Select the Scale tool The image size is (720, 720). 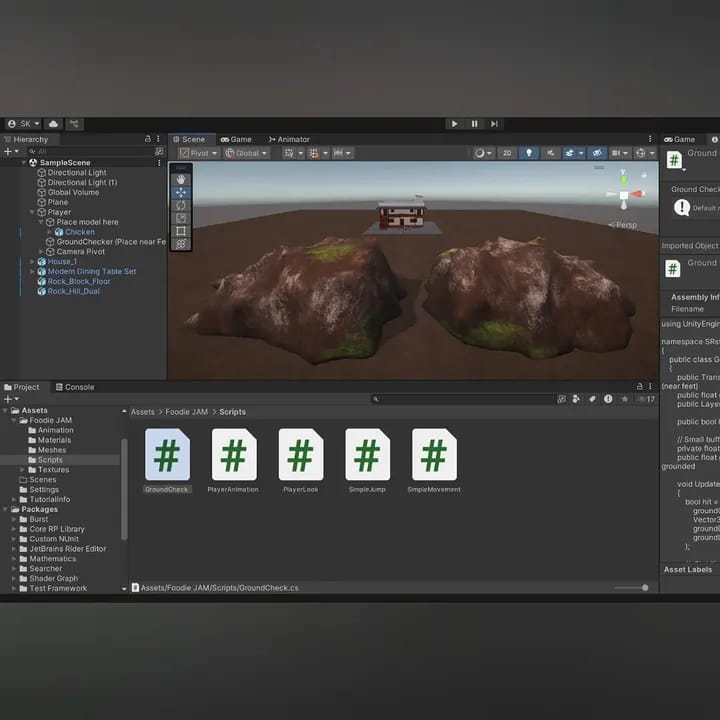click(x=181, y=218)
